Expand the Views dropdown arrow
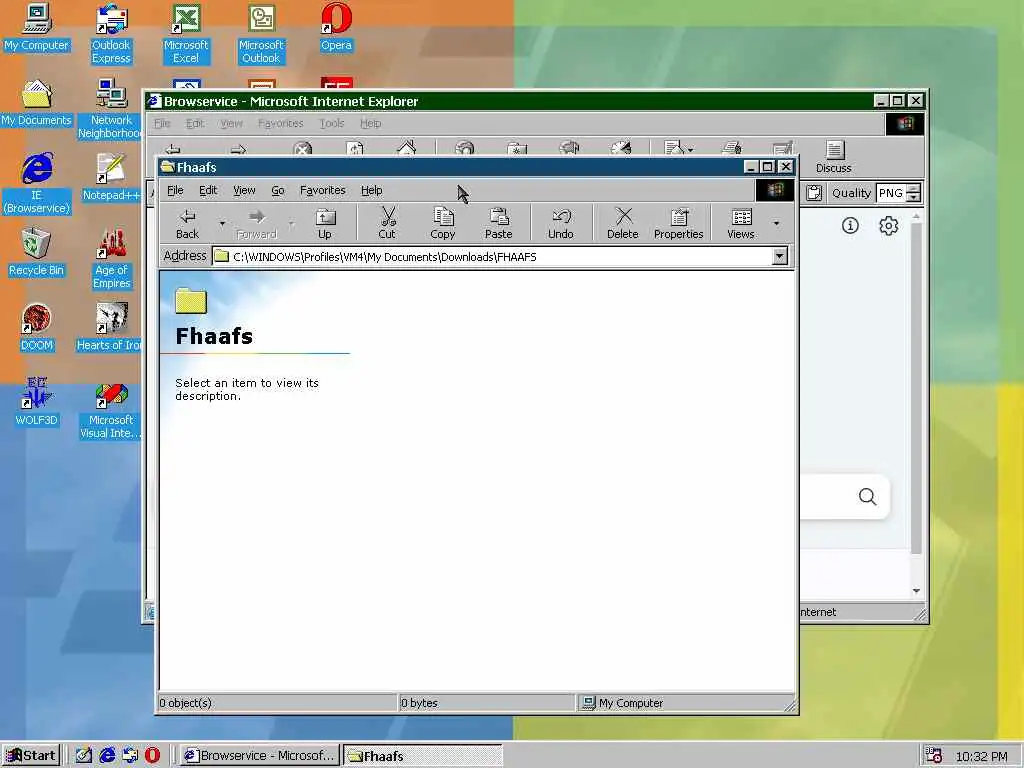The image size is (1024, 768). (x=776, y=223)
